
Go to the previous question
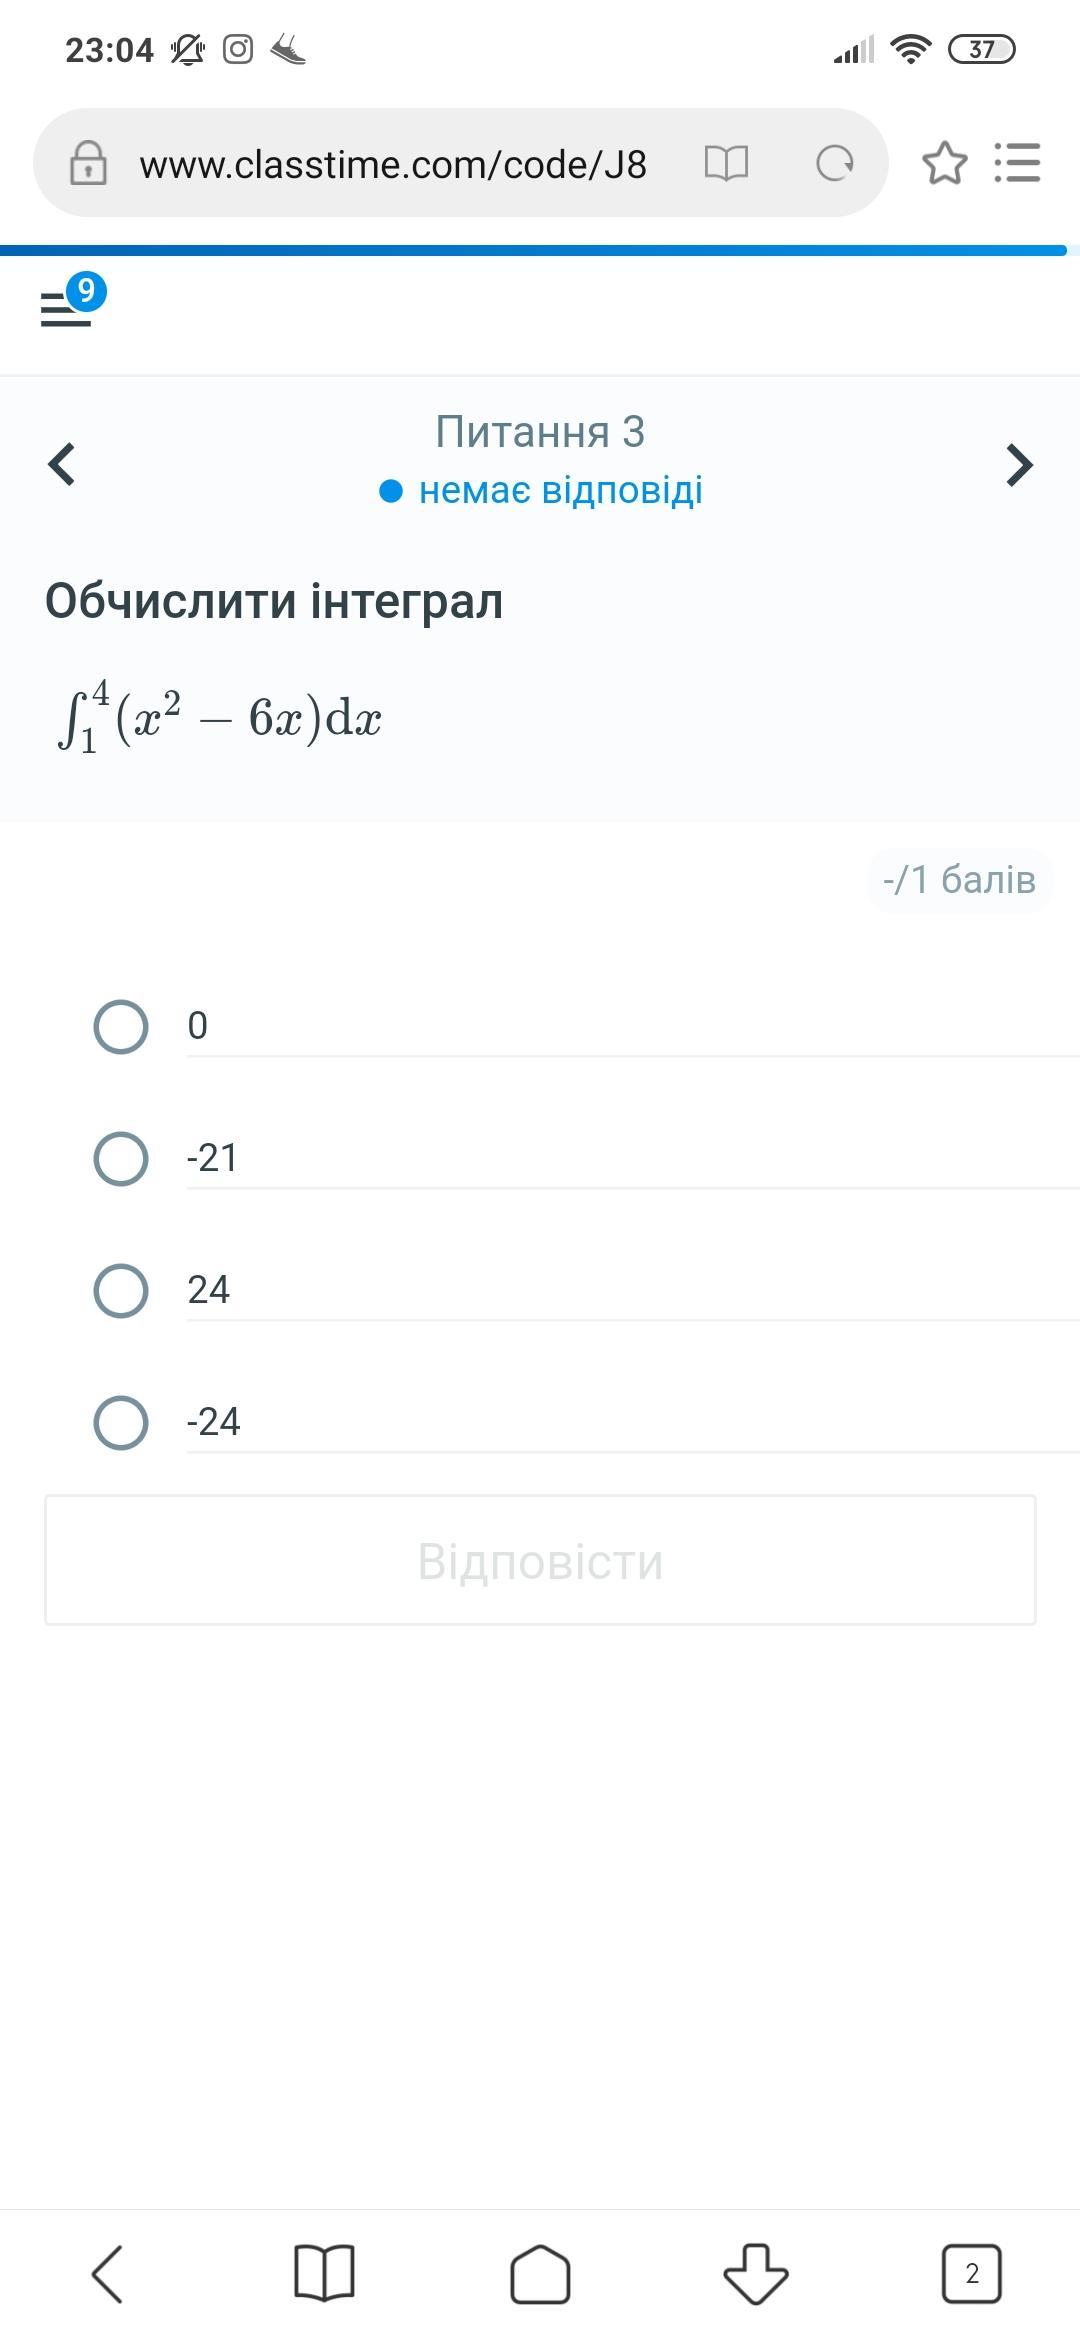click(62, 464)
